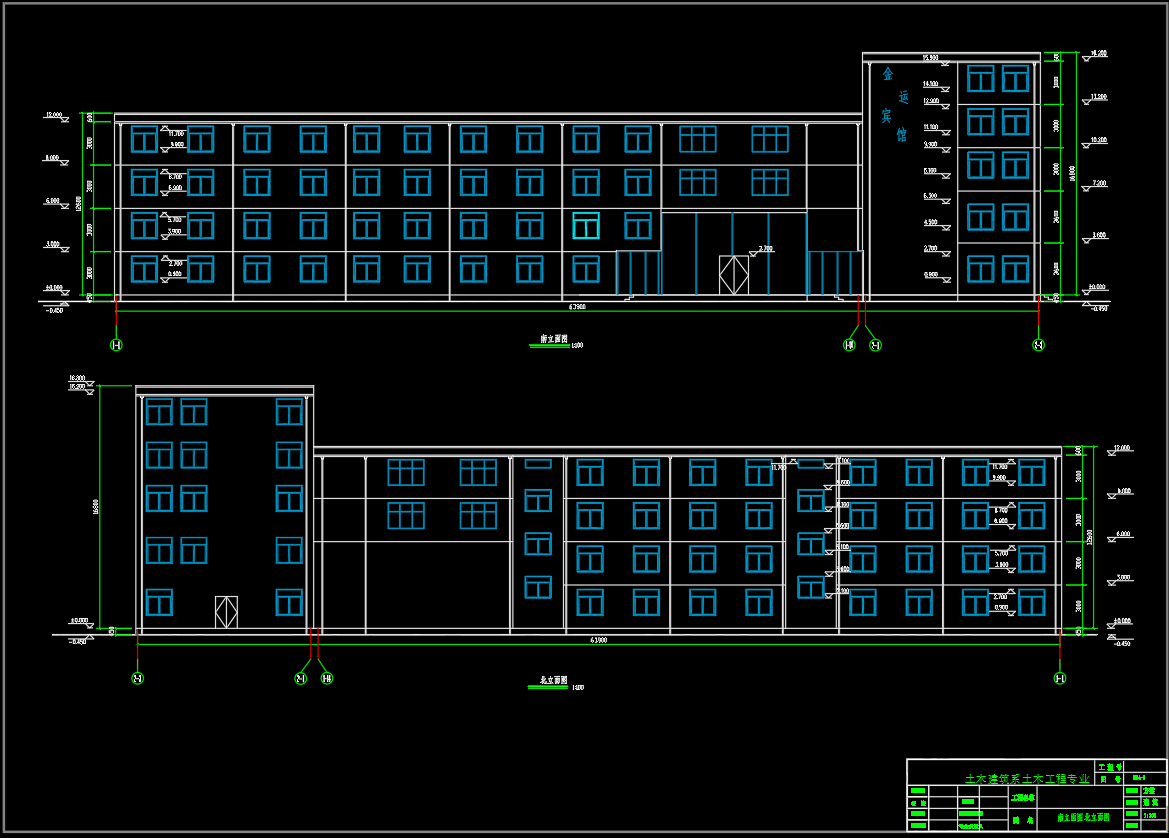Select leftmost axis bubble of north elevation
This screenshot has width=1169, height=838.
click(x=138, y=678)
